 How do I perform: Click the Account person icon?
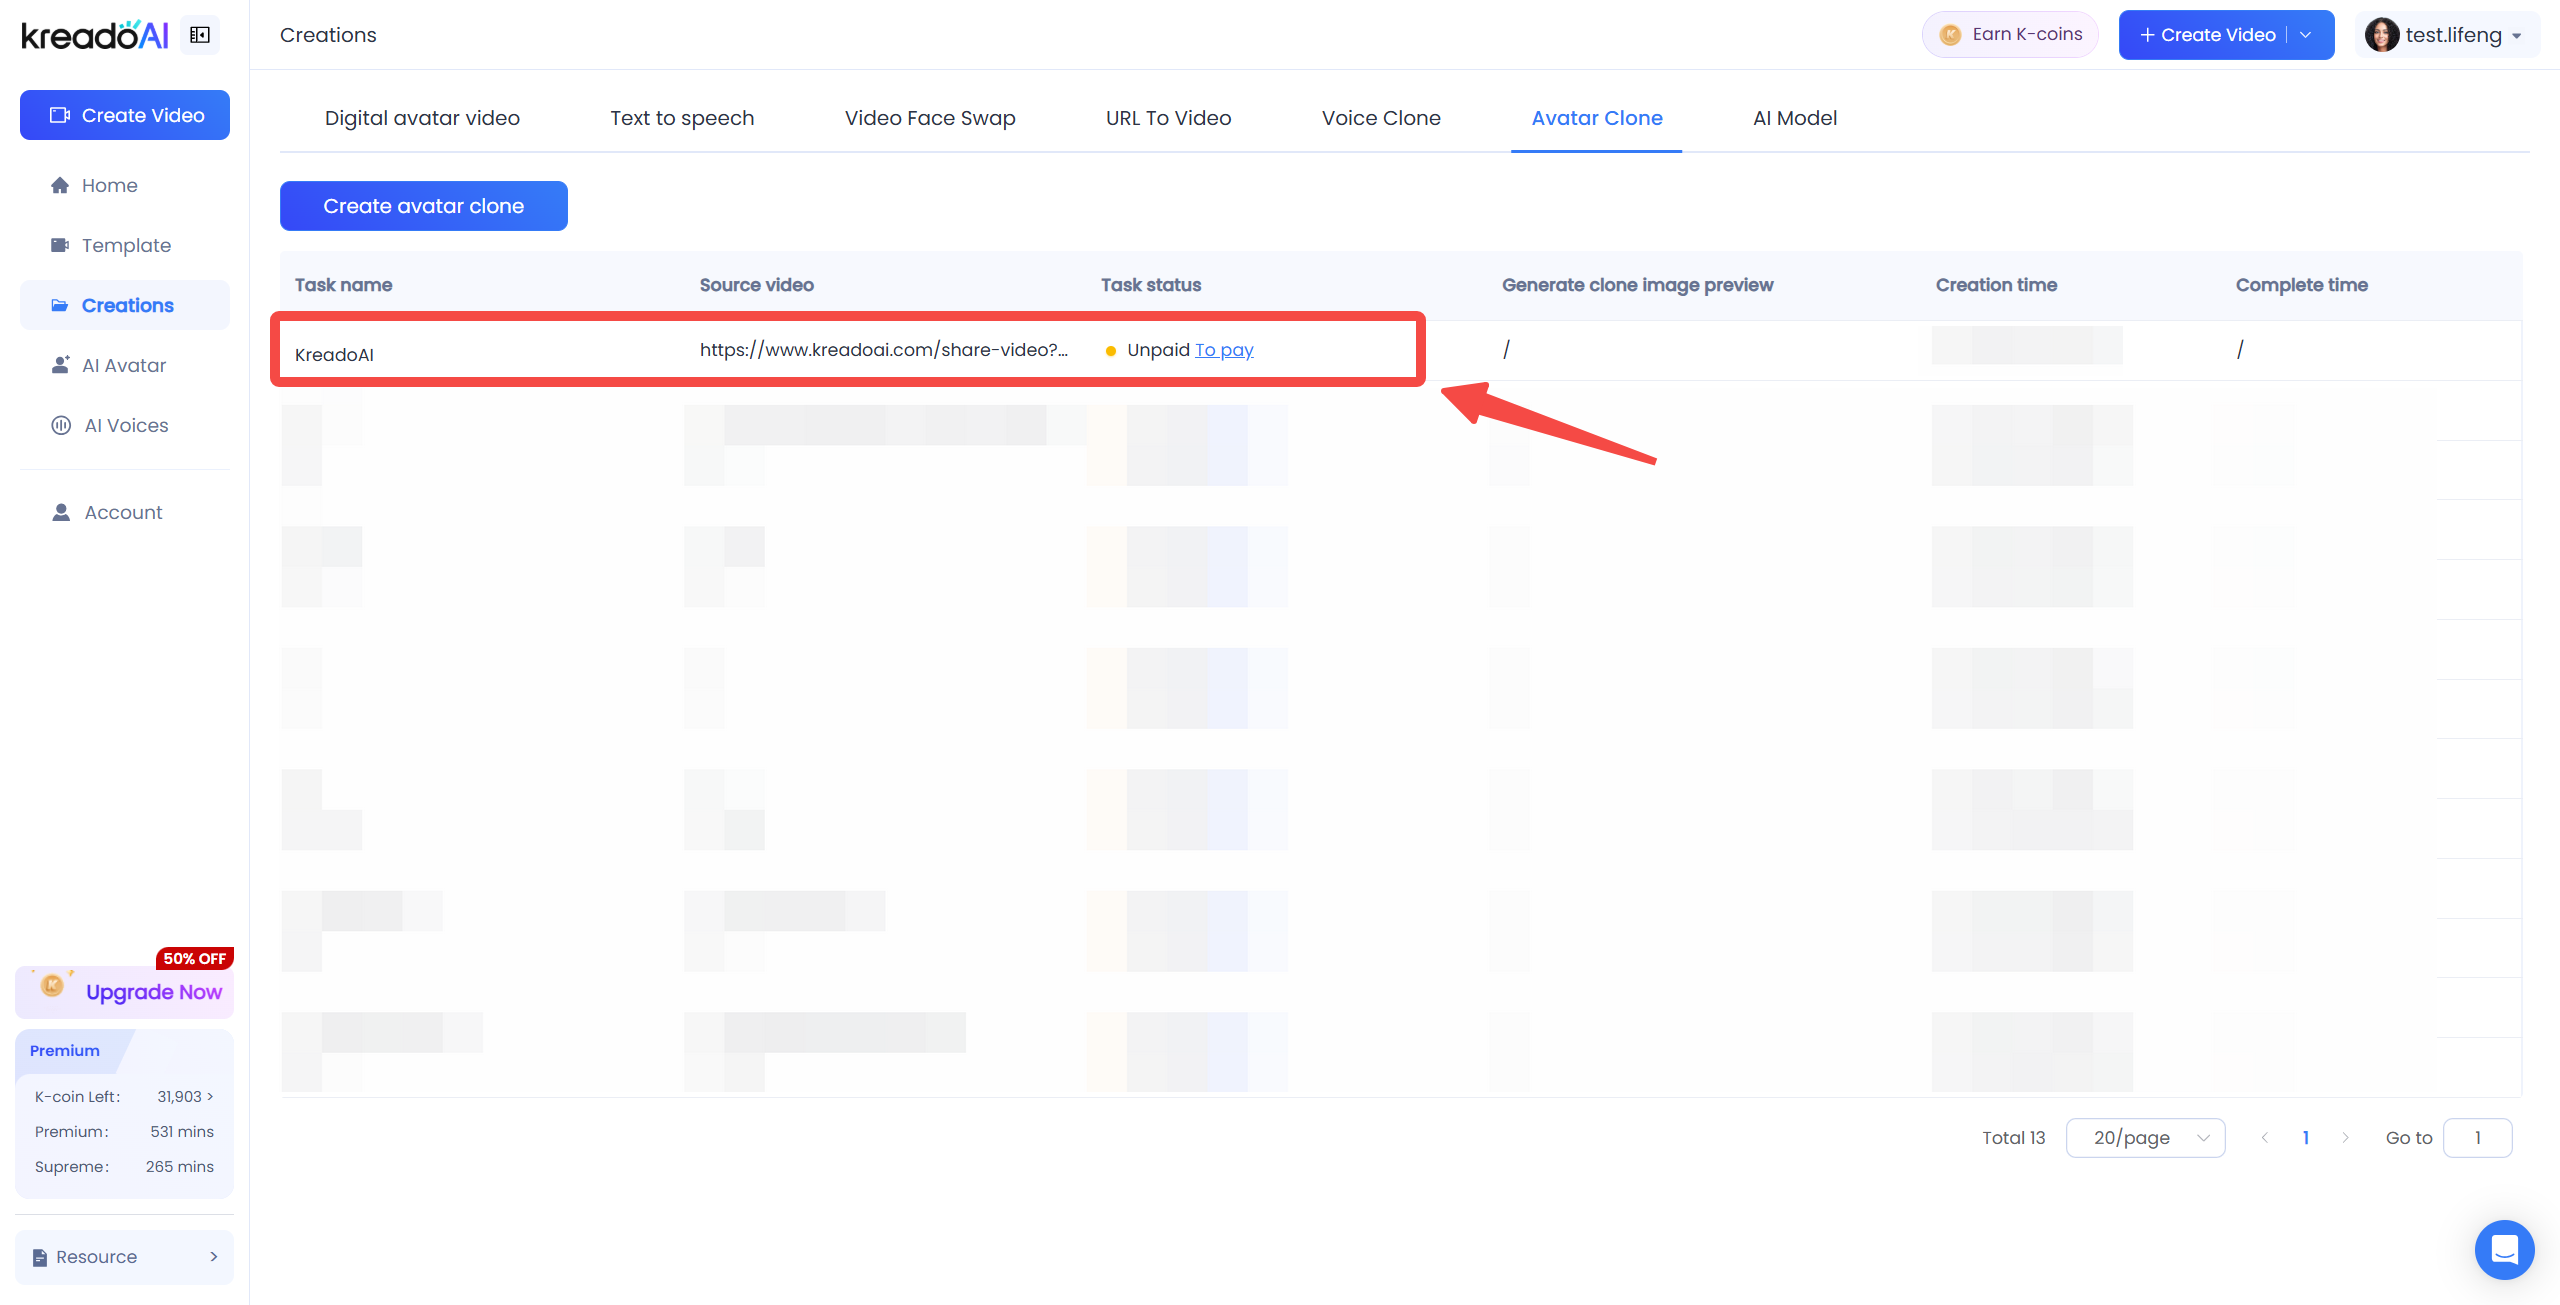[61, 512]
